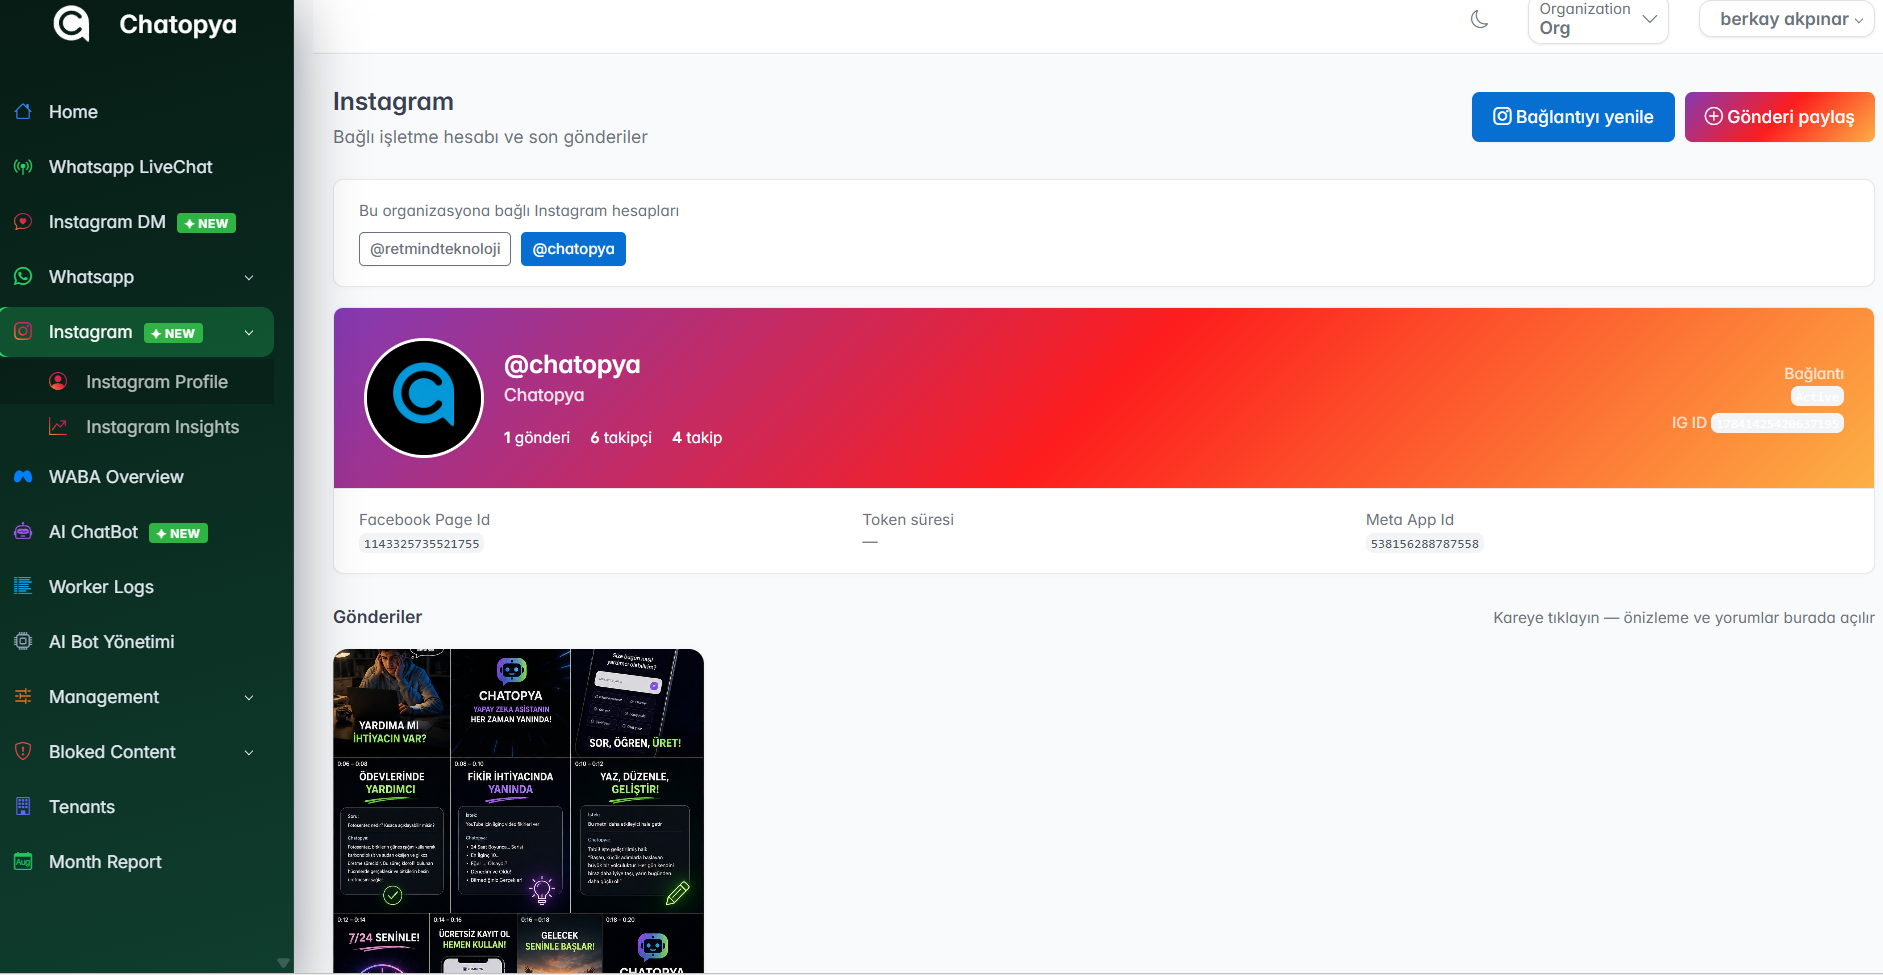Click the Month Report calendar icon
This screenshot has height=975, width=1883.
pos(23,861)
